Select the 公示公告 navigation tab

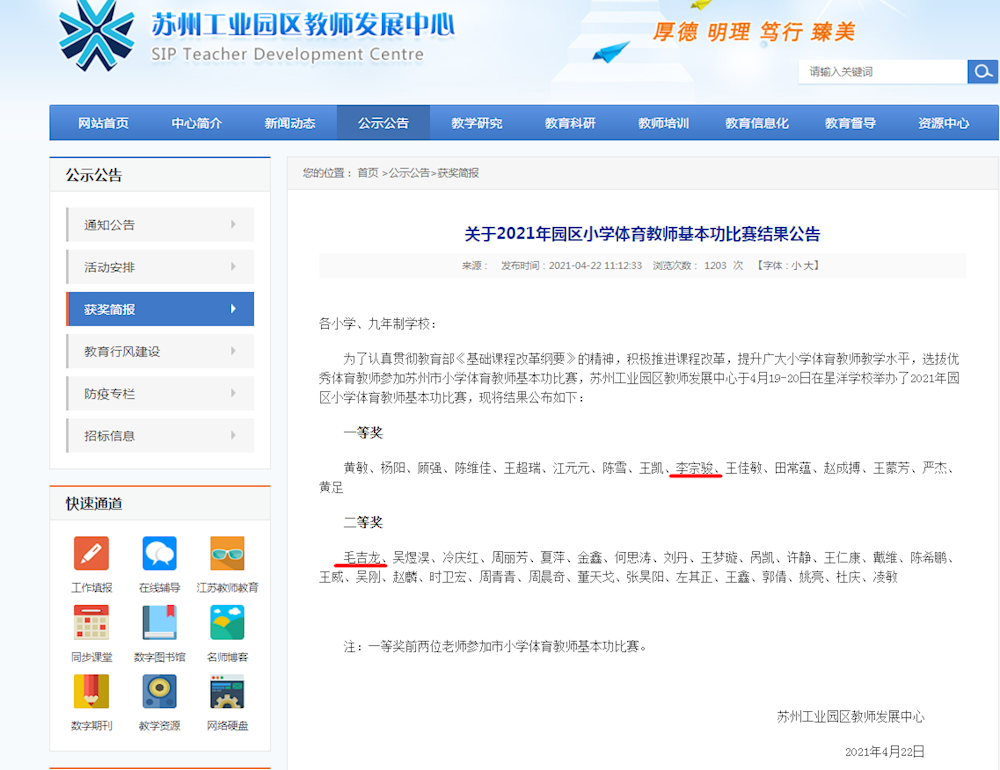pos(383,122)
